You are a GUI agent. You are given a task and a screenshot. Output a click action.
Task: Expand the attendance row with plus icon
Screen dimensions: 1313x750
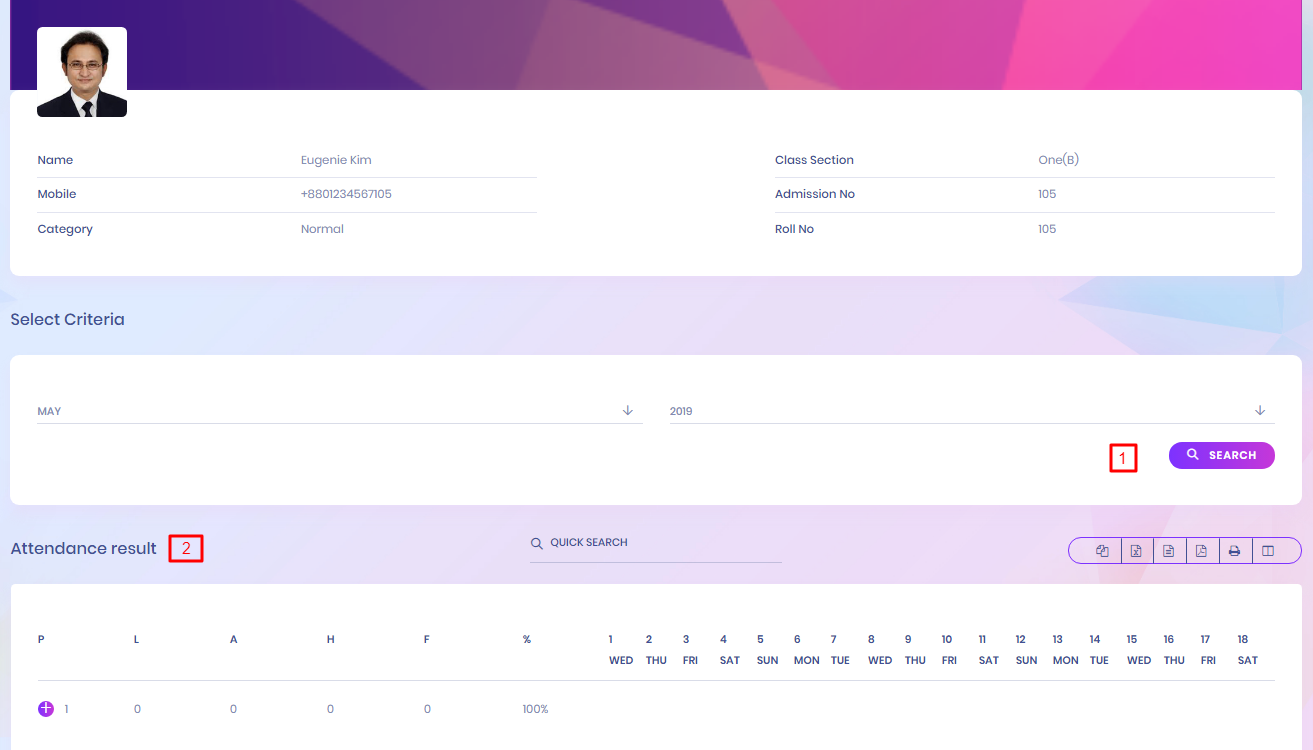[46, 709]
